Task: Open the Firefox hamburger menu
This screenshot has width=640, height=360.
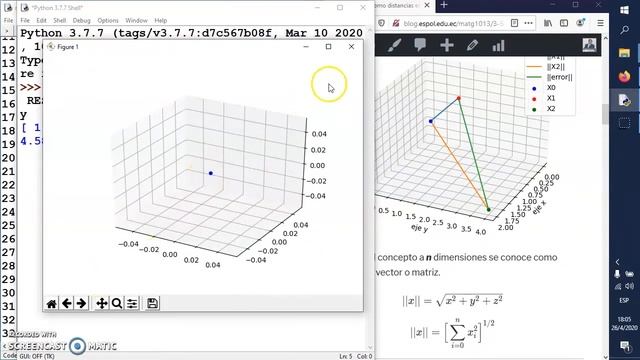Action: point(600,23)
